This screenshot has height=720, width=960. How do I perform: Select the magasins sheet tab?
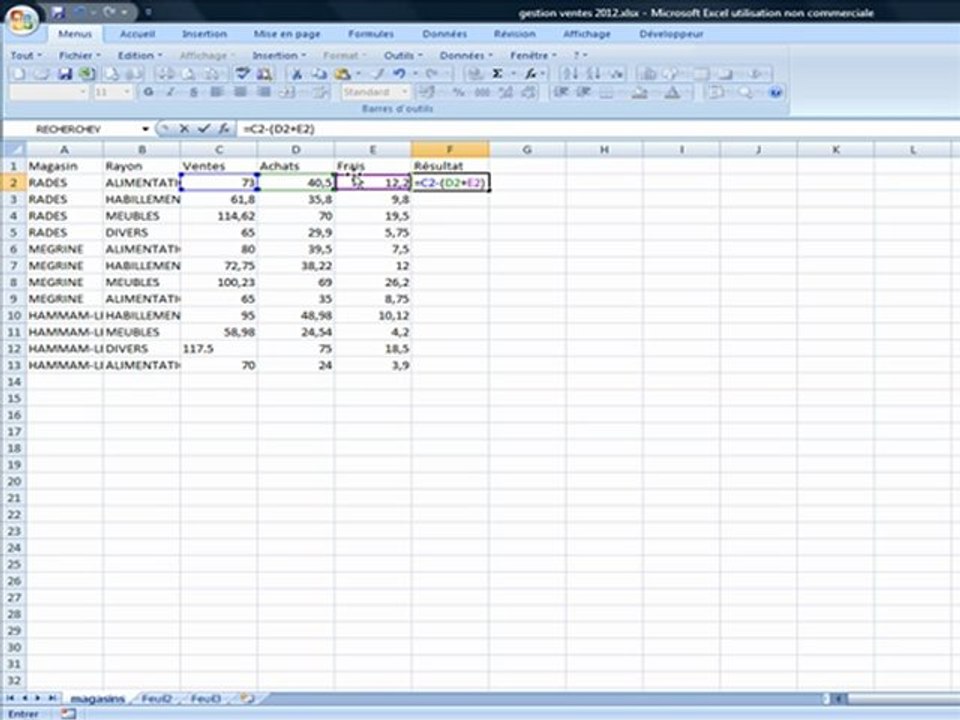[97, 699]
